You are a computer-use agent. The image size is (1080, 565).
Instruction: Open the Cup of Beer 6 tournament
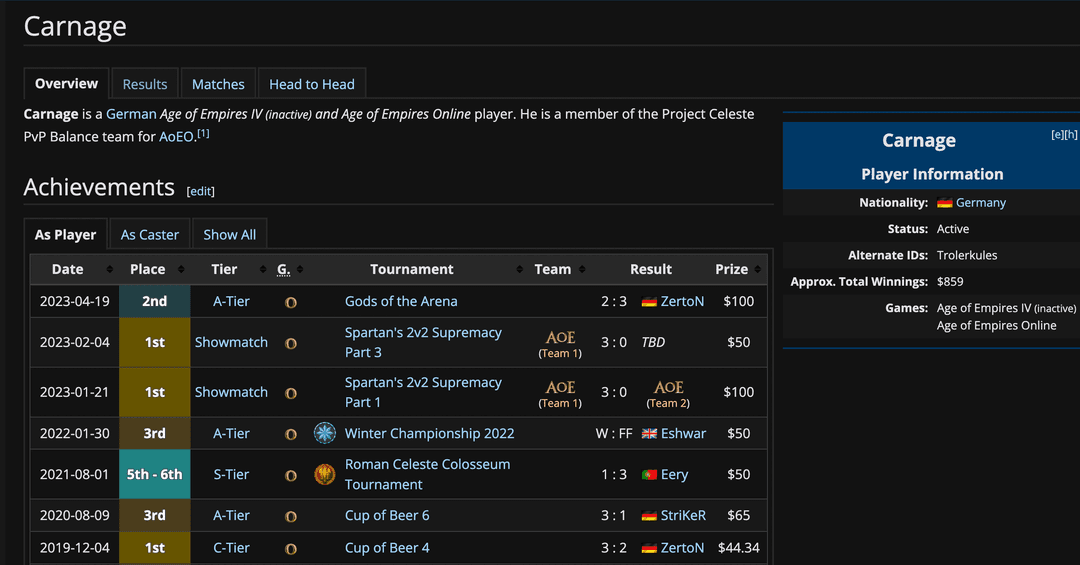coord(386,515)
